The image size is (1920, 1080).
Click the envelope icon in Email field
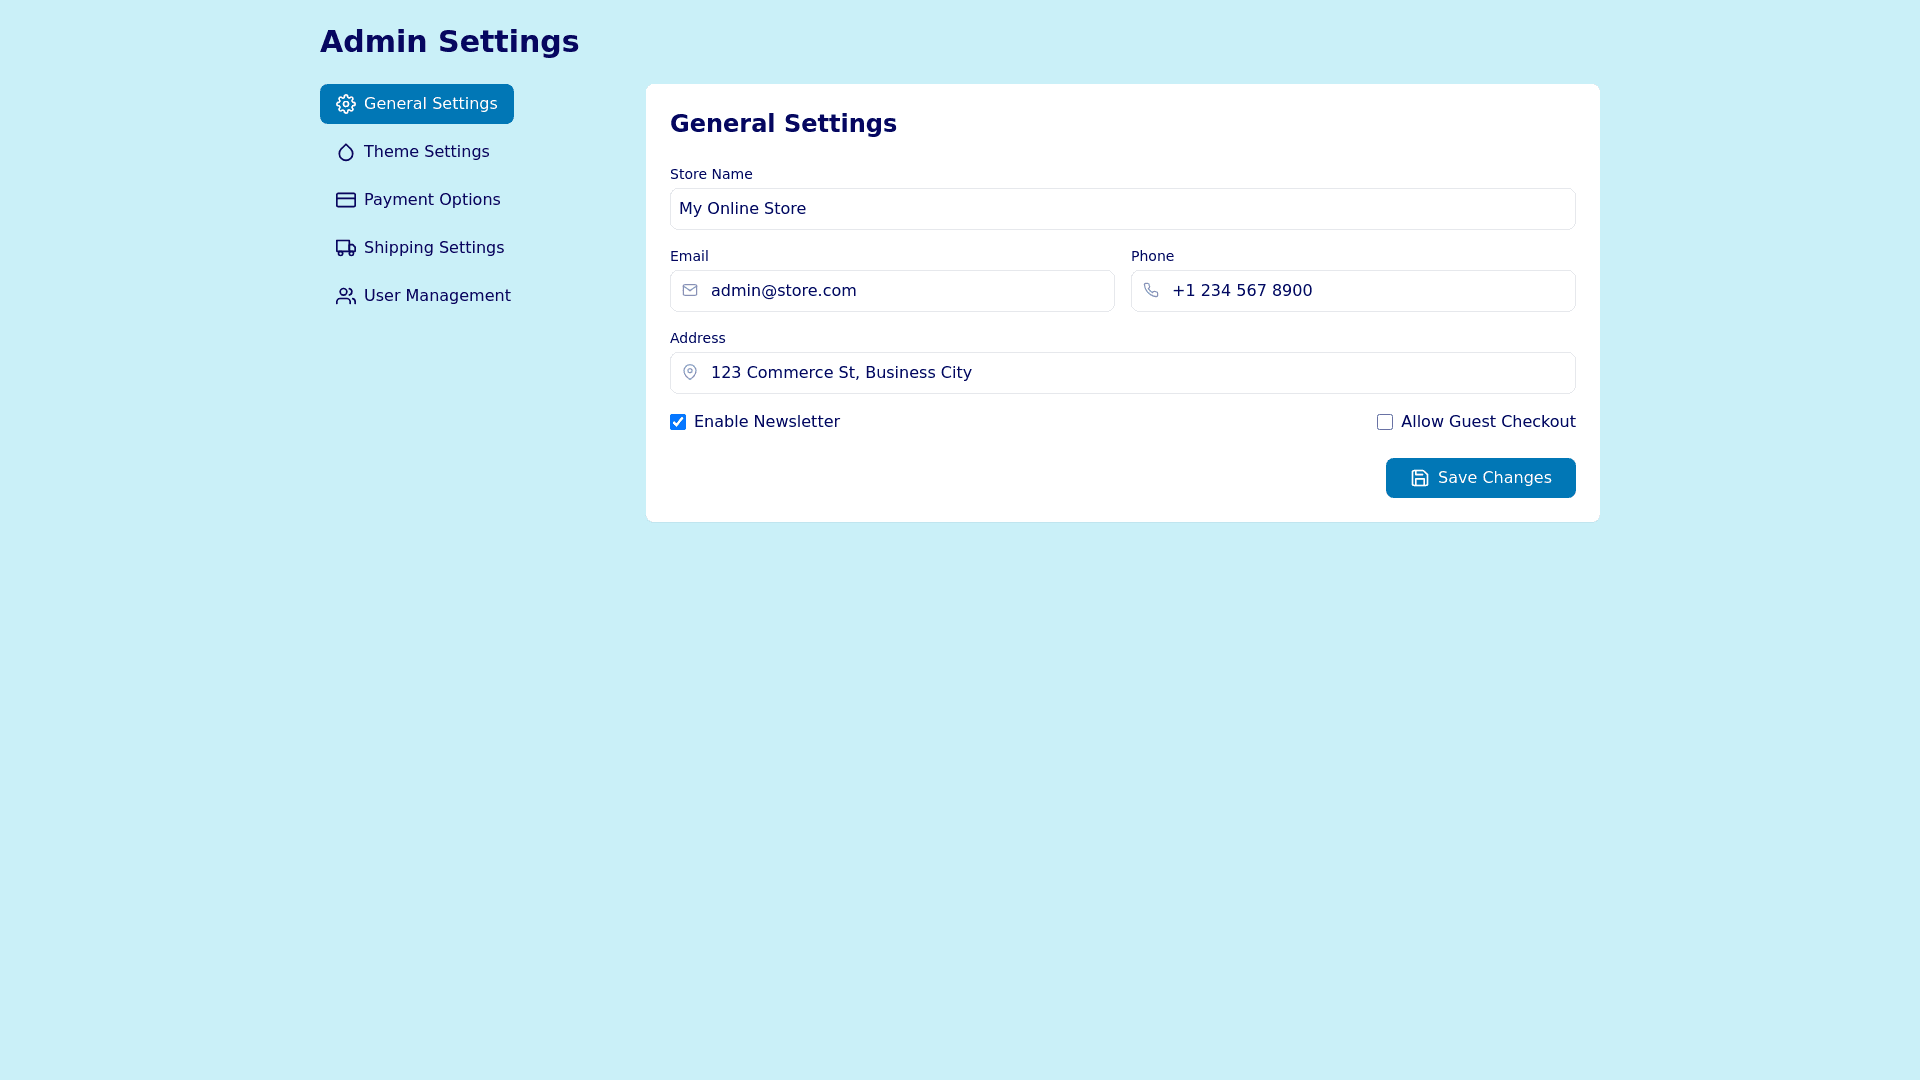690,291
